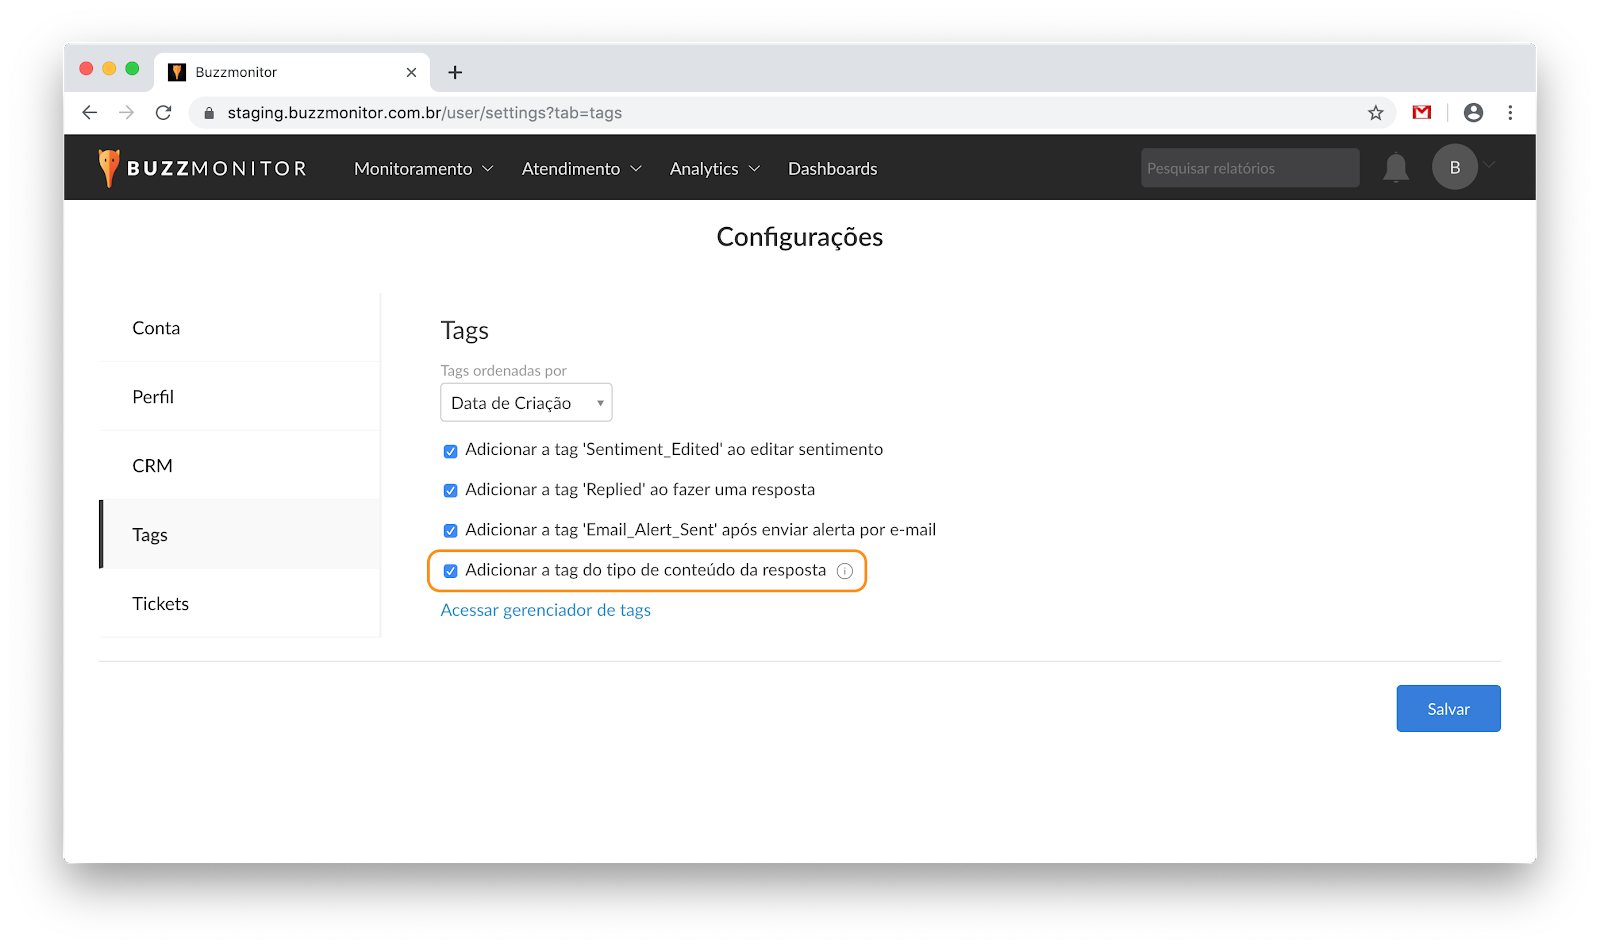The height and width of the screenshot is (948, 1600).
Task: Click the 'Pesquisar relatórios' search field
Action: (1249, 168)
